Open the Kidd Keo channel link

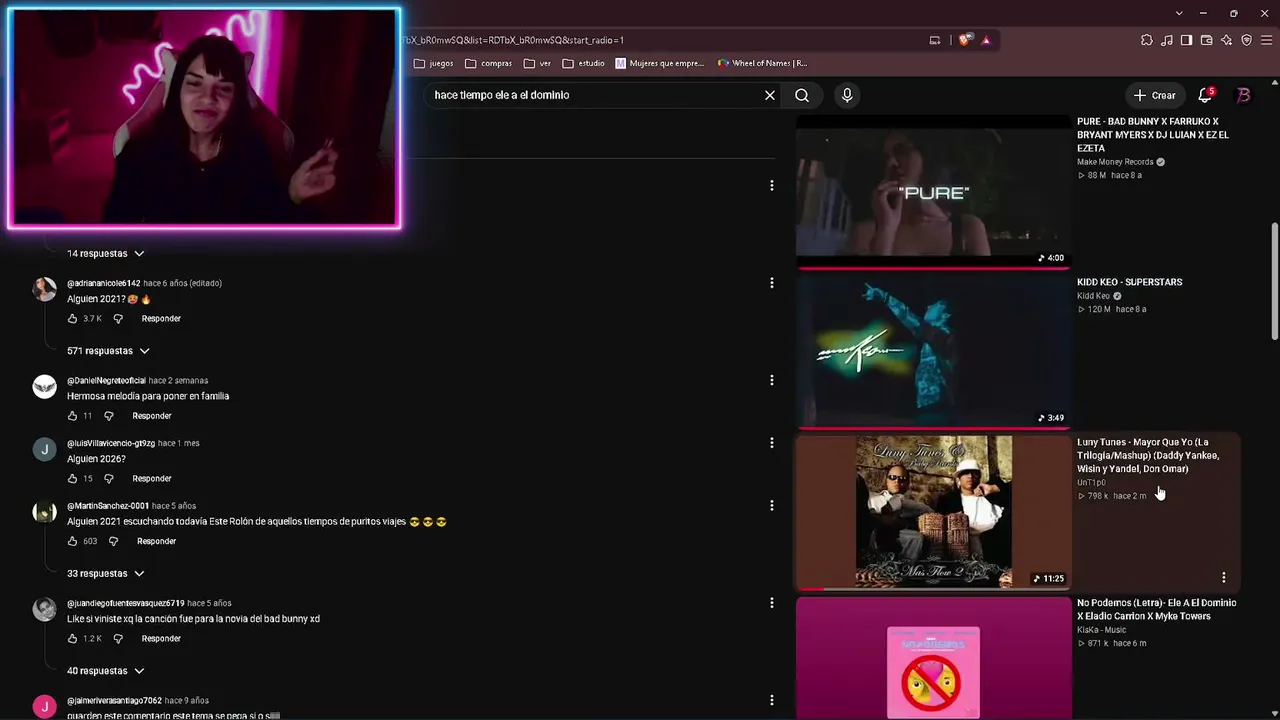click(1093, 296)
